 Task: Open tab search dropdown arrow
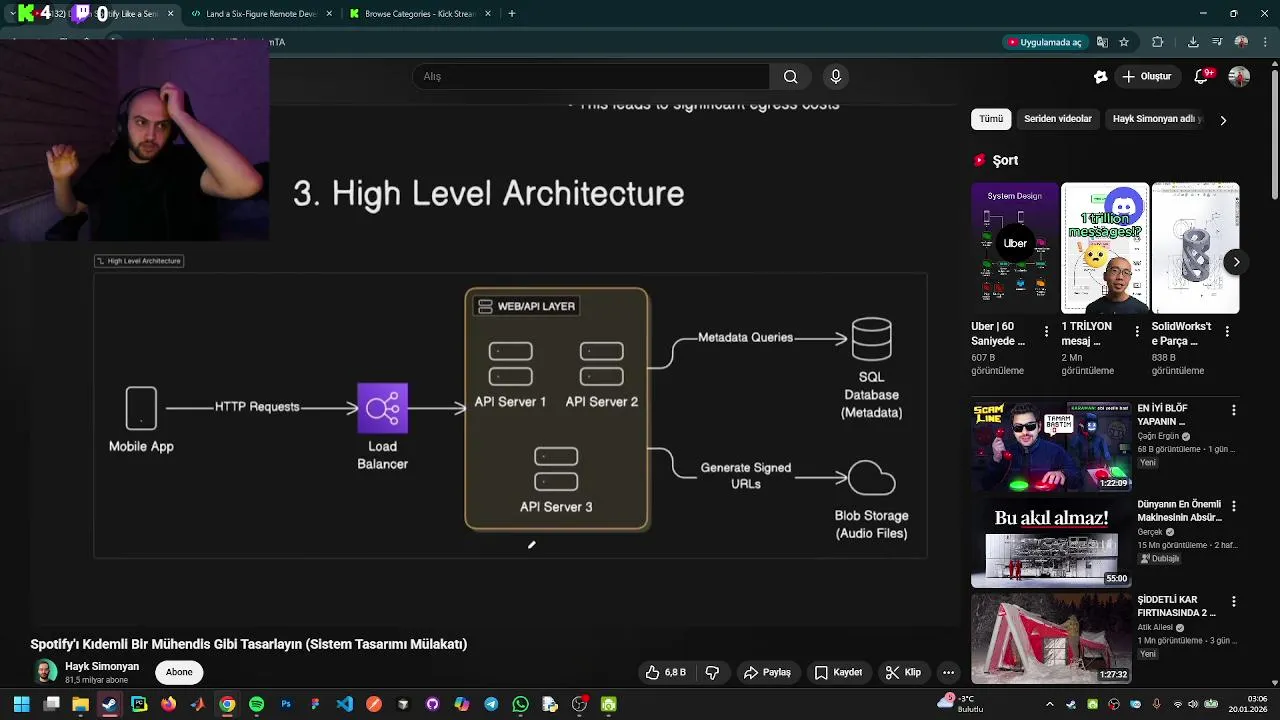10,14
